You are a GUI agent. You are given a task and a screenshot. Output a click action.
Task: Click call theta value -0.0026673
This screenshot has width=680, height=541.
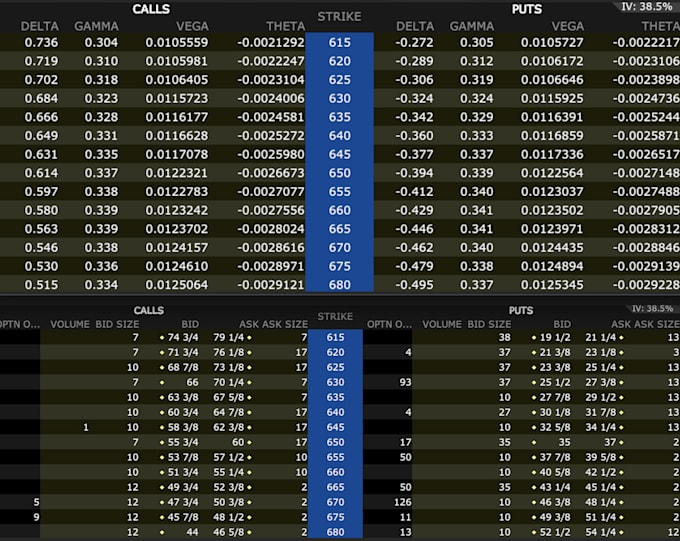point(271,173)
